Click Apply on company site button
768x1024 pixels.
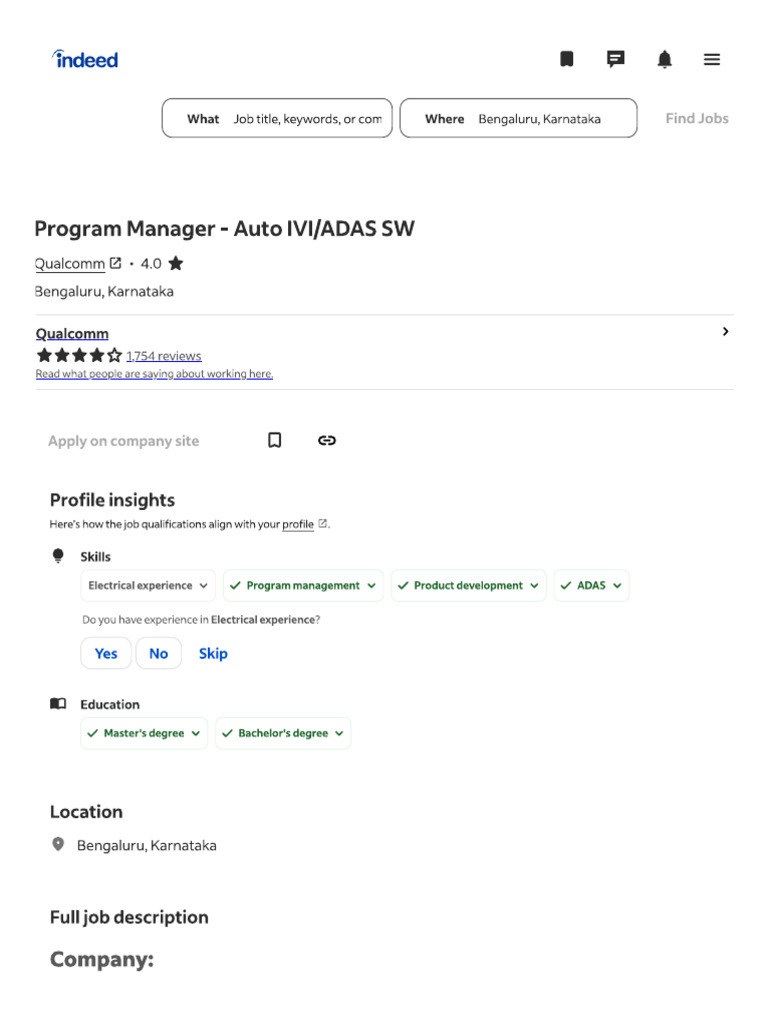tap(123, 441)
